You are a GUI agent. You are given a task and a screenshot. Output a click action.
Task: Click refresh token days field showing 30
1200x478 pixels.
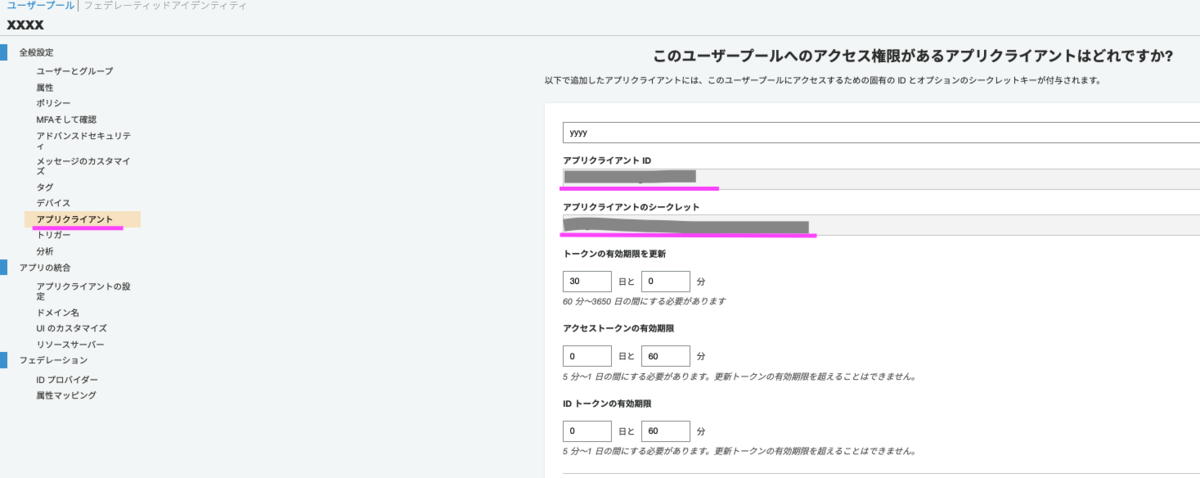(x=587, y=282)
